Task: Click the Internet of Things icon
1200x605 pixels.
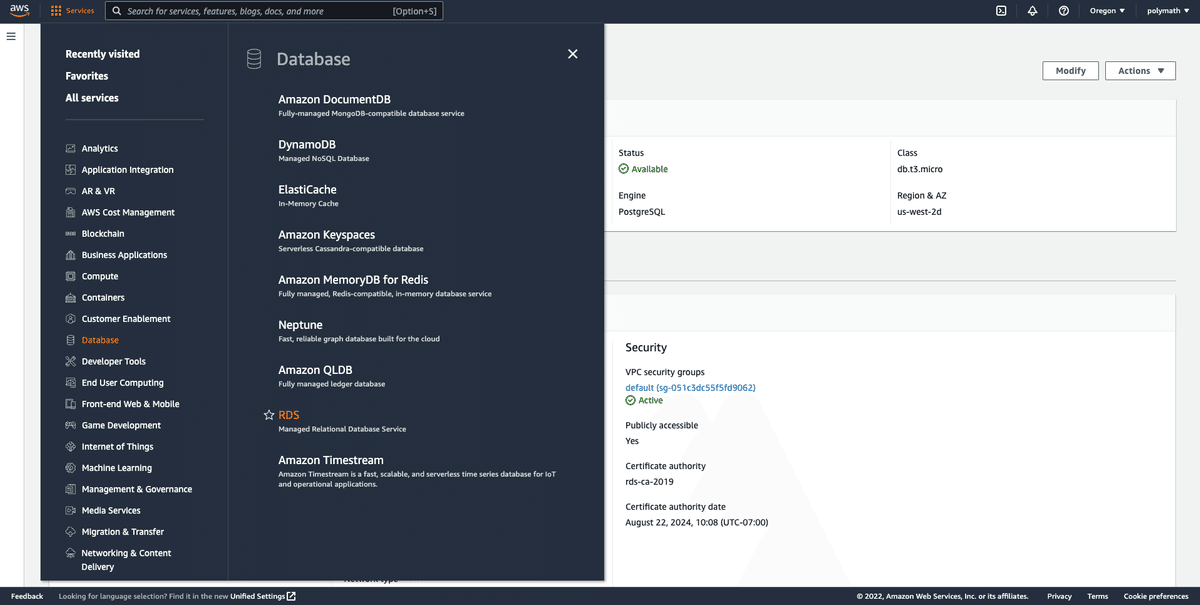Action: (x=71, y=447)
